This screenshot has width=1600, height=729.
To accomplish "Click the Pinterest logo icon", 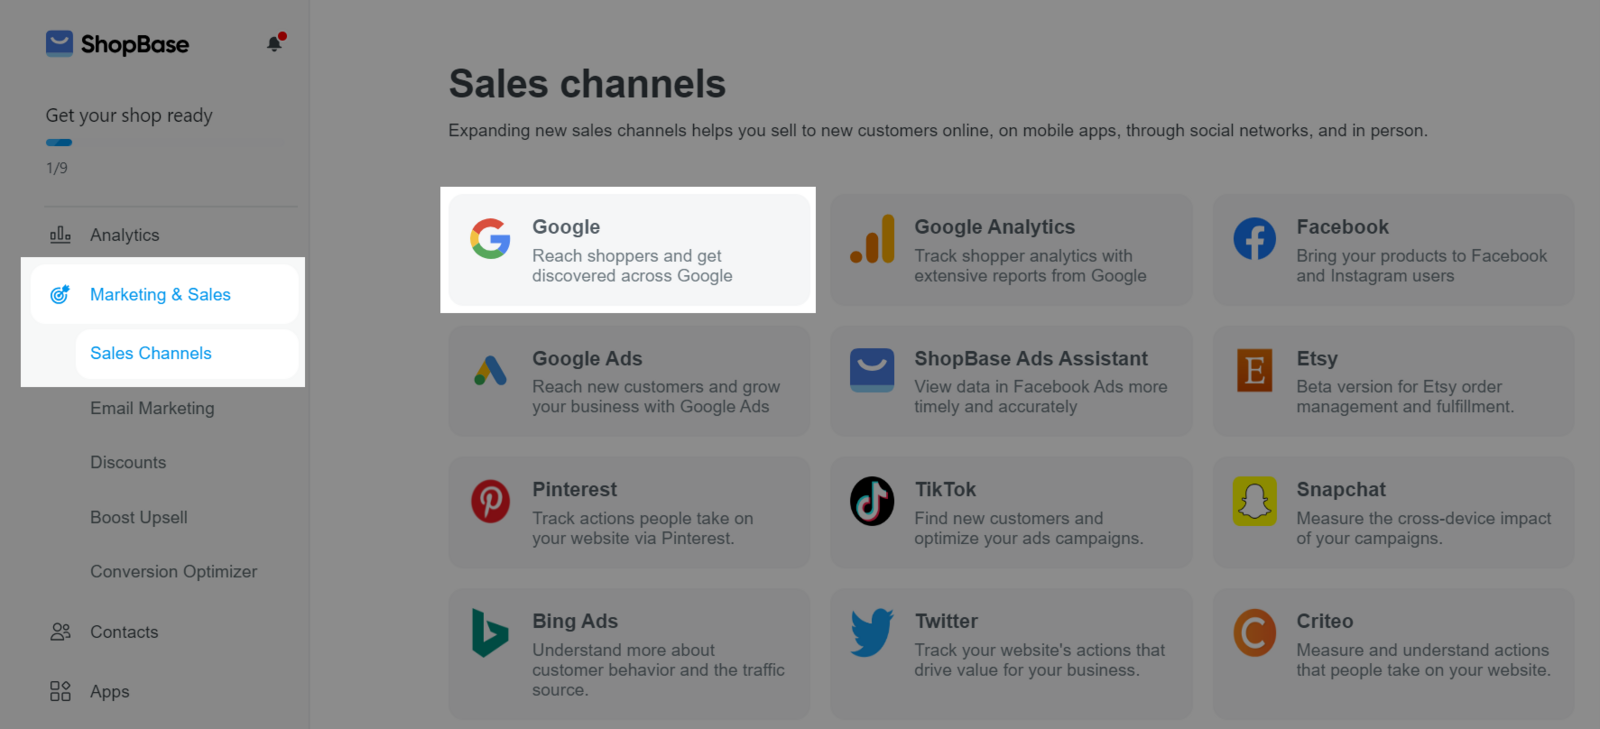I will coord(490,501).
